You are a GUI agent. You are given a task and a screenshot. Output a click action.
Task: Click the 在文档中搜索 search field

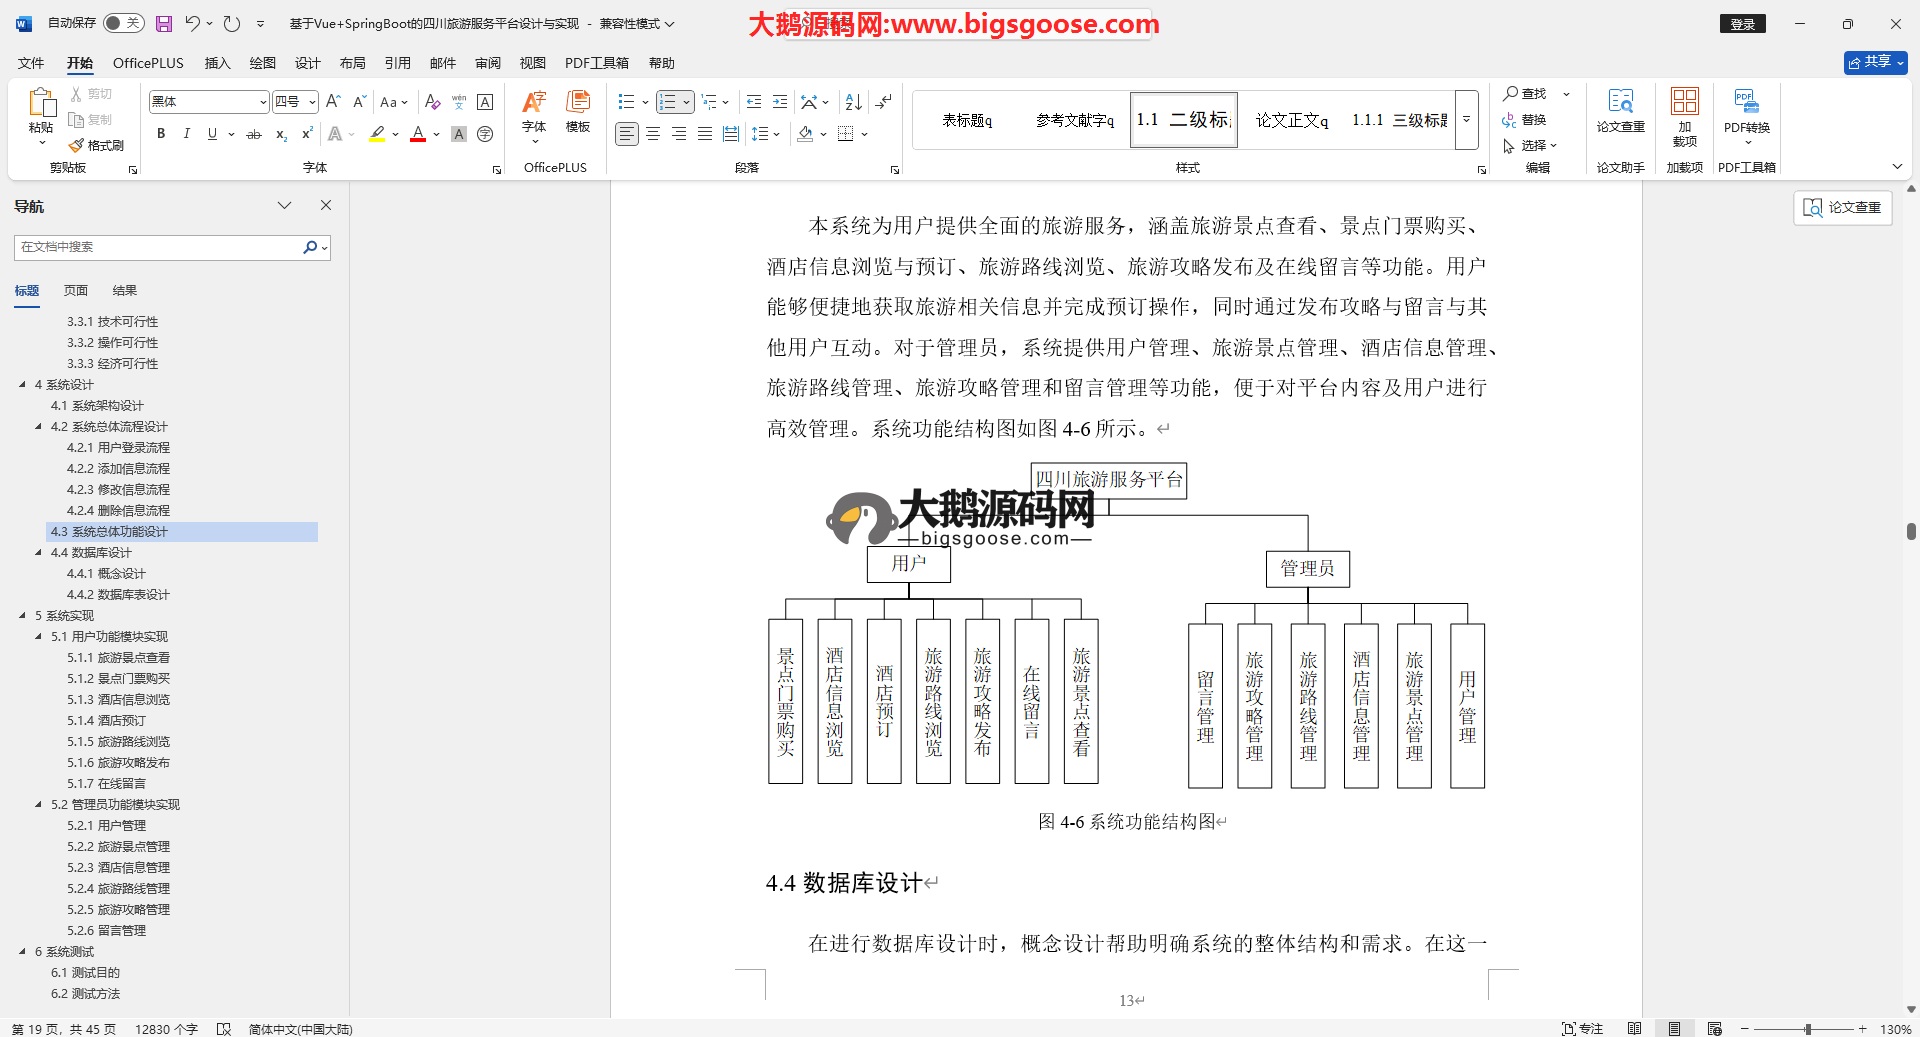tap(158, 247)
